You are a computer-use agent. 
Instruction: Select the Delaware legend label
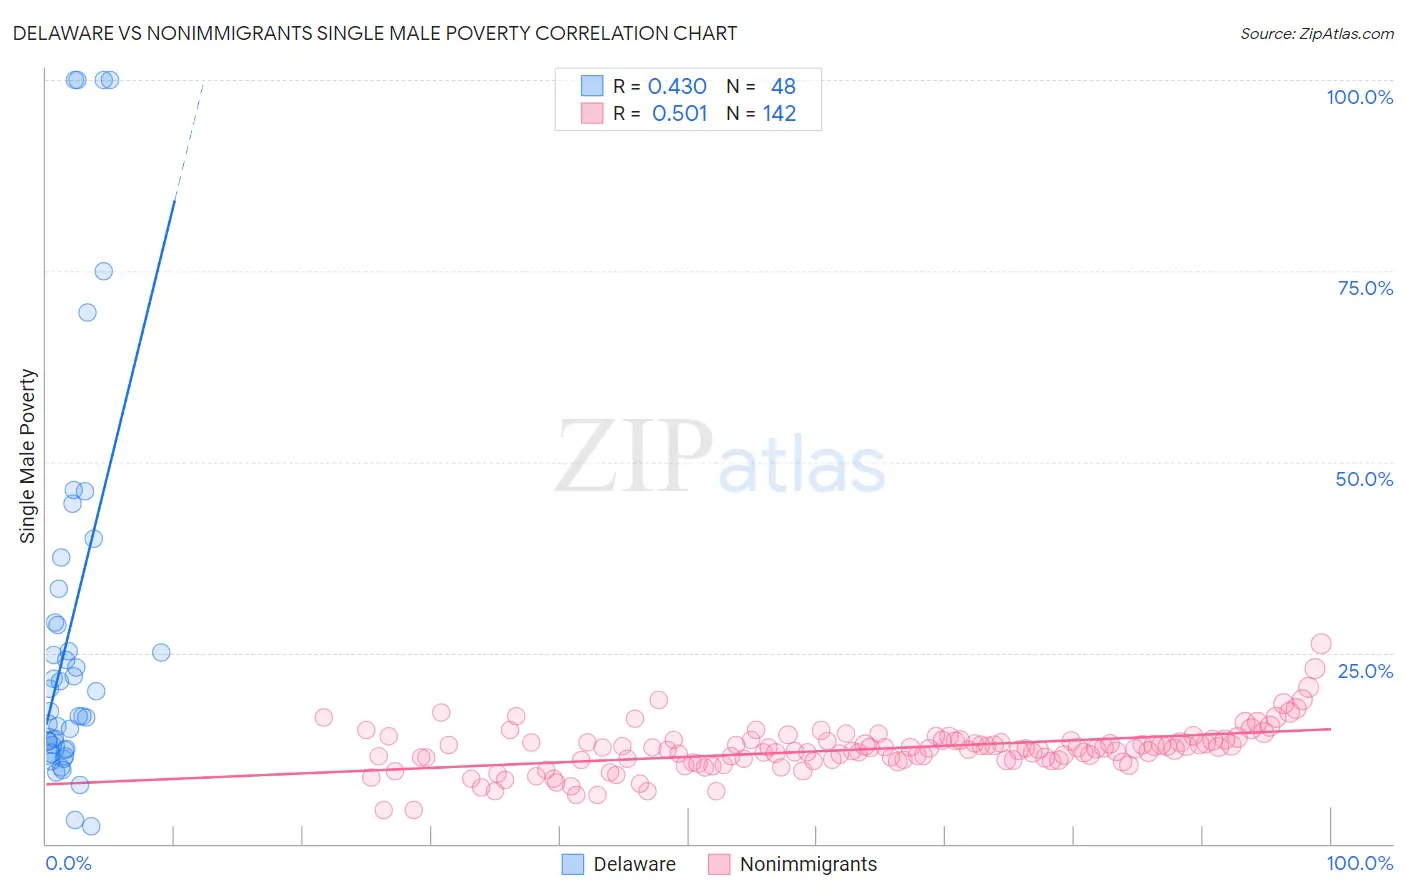point(634,864)
